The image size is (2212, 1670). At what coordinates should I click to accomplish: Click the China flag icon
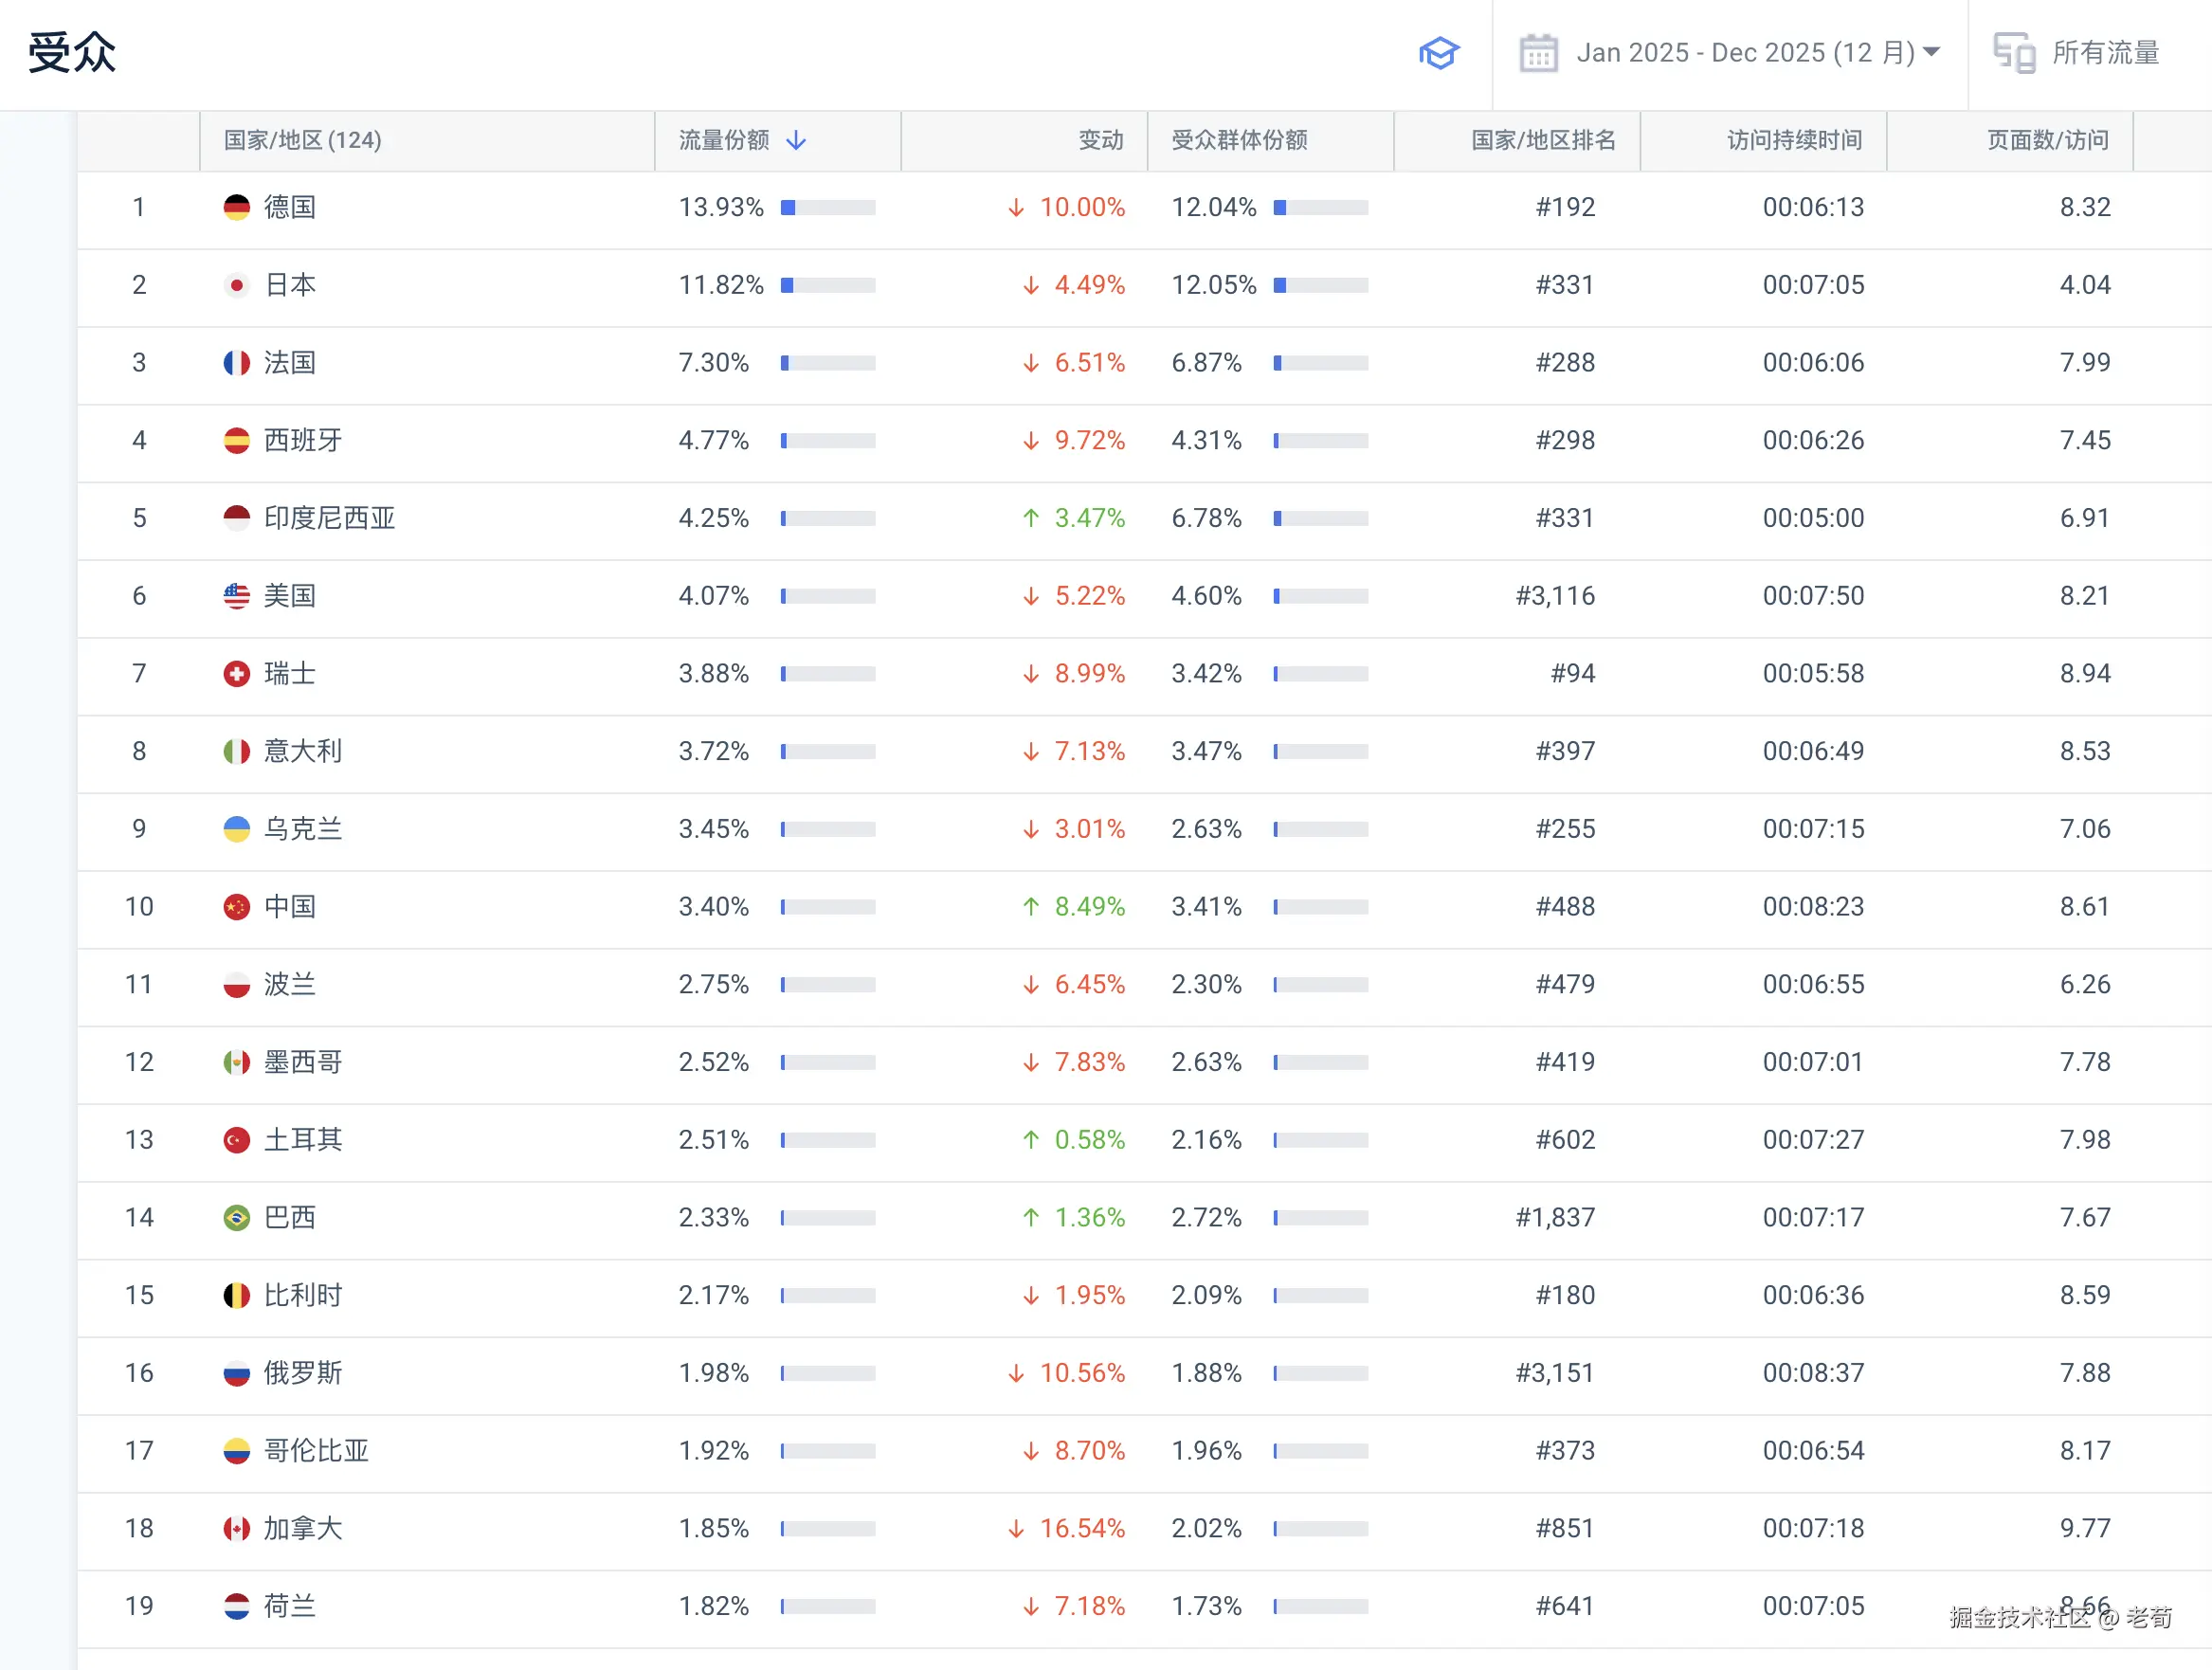236,906
